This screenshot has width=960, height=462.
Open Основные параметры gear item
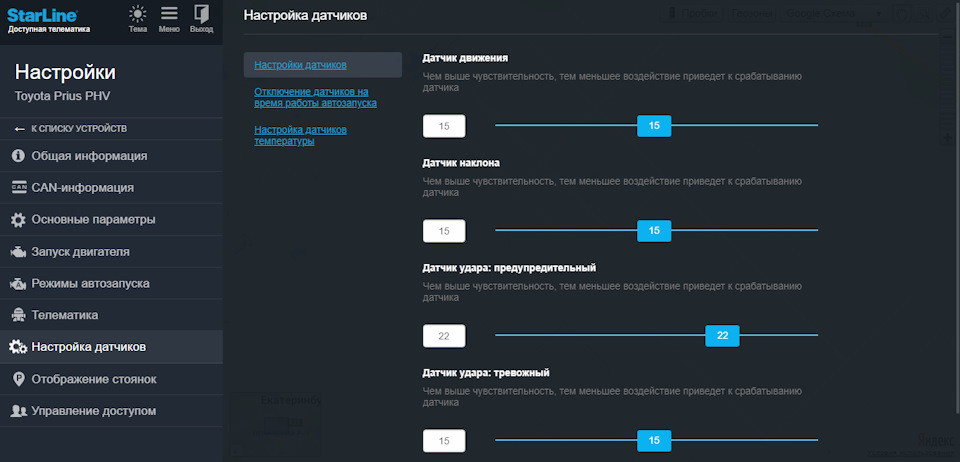(x=111, y=220)
